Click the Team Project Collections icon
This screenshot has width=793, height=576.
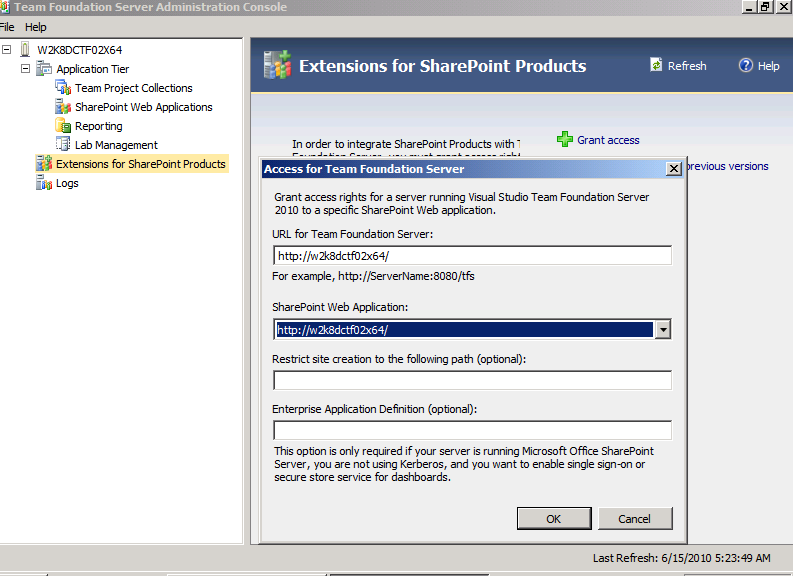(63, 87)
